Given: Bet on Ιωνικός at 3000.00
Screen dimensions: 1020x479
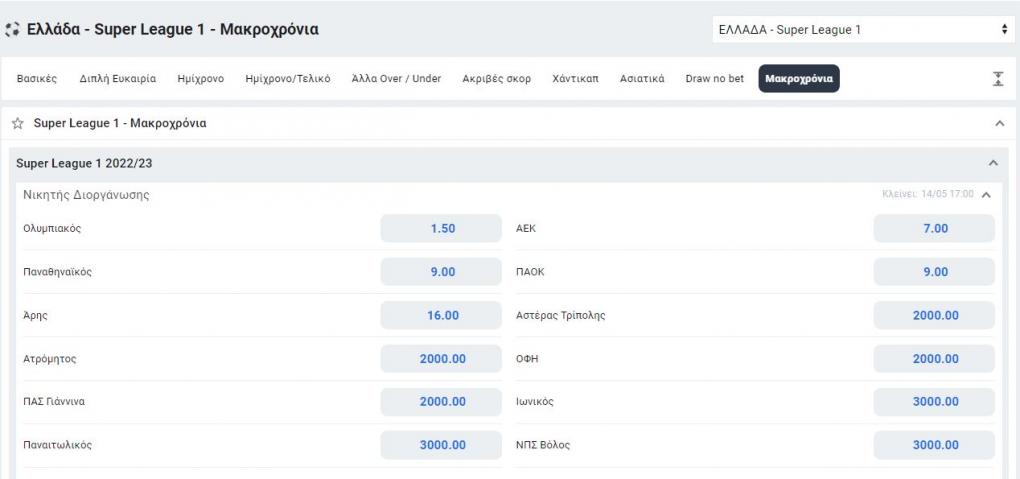Looking at the screenshot, I should pos(934,402).
